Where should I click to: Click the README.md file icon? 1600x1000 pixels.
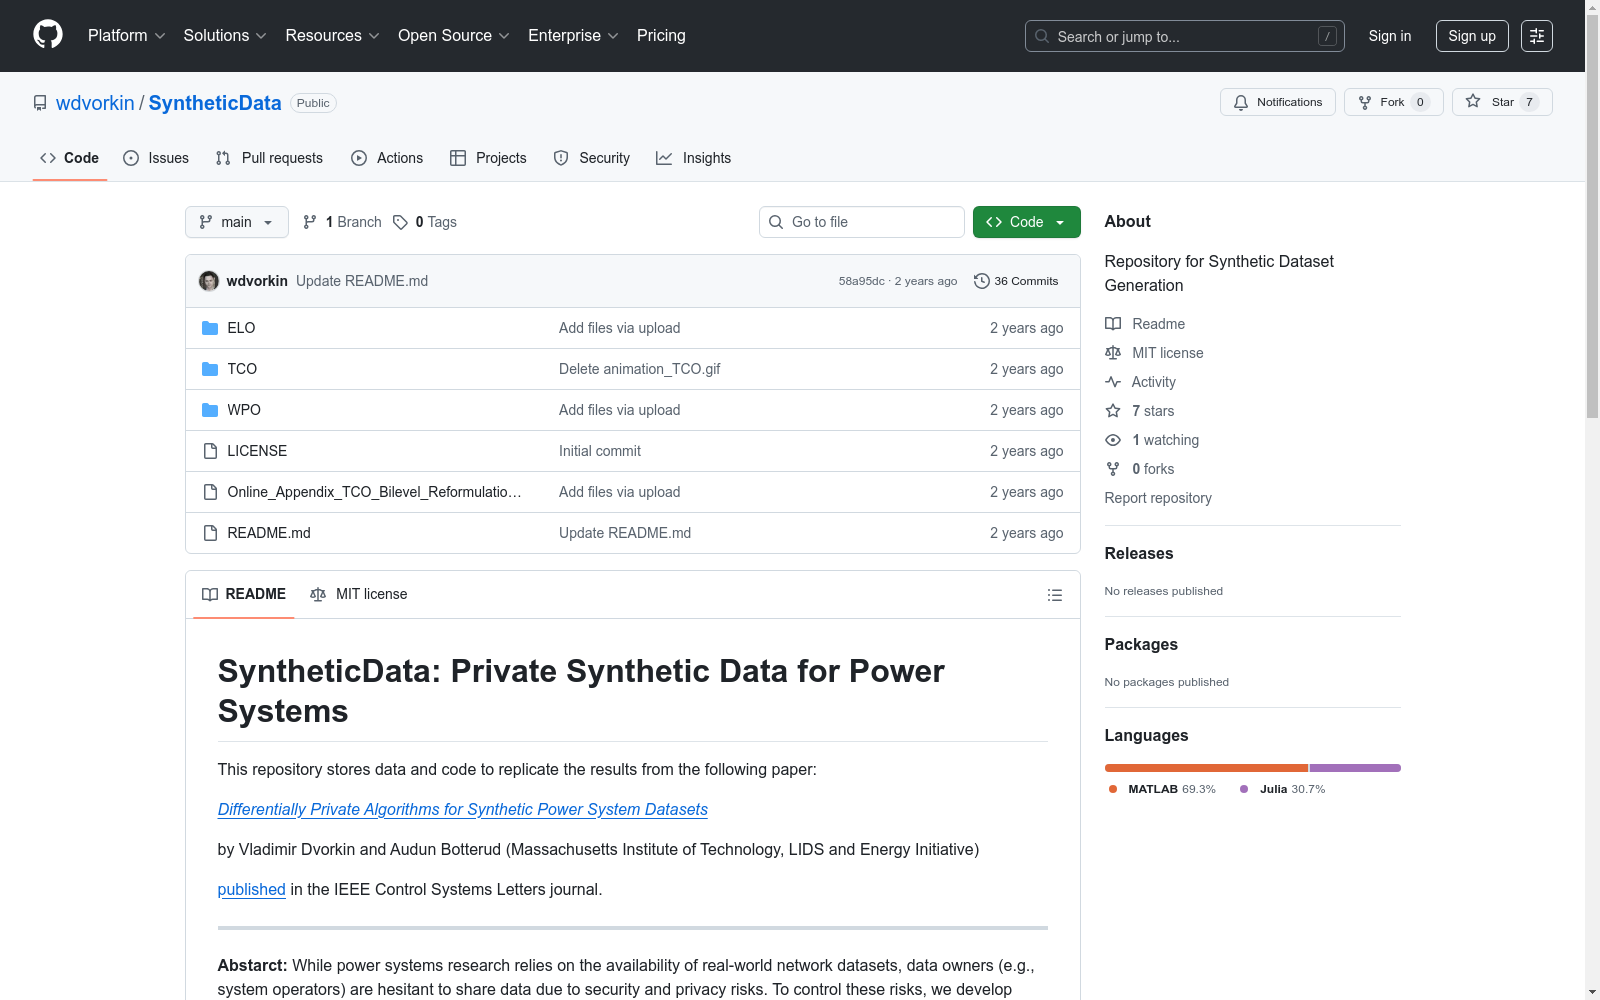tap(210, 533)
